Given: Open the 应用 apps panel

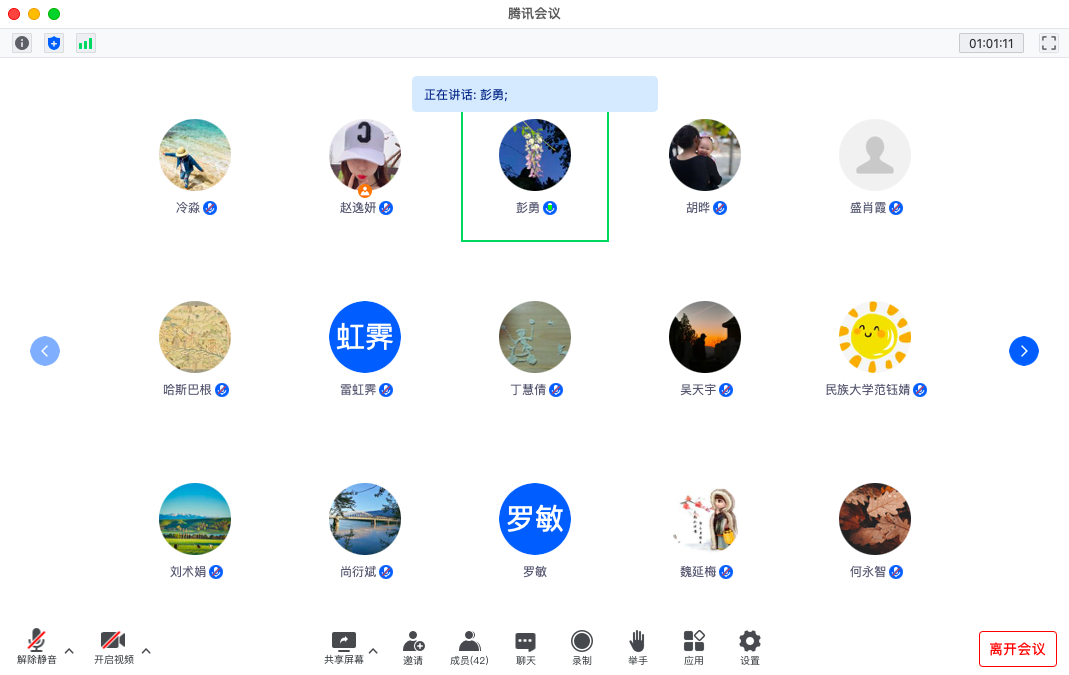Looking at the screenshot, I should 694,647.
